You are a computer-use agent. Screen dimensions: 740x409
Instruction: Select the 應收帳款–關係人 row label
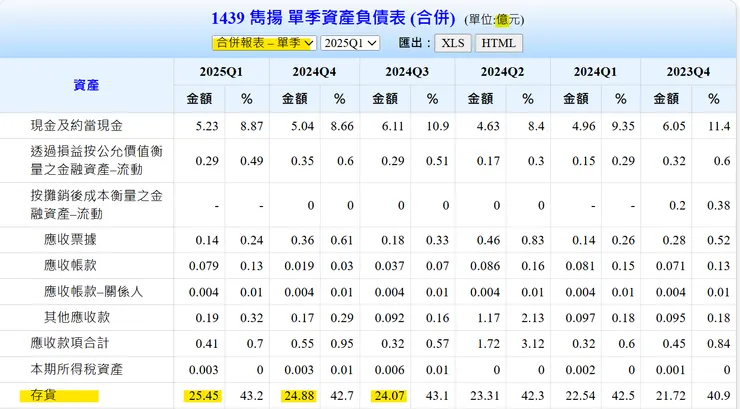click(x=93, y=292)
